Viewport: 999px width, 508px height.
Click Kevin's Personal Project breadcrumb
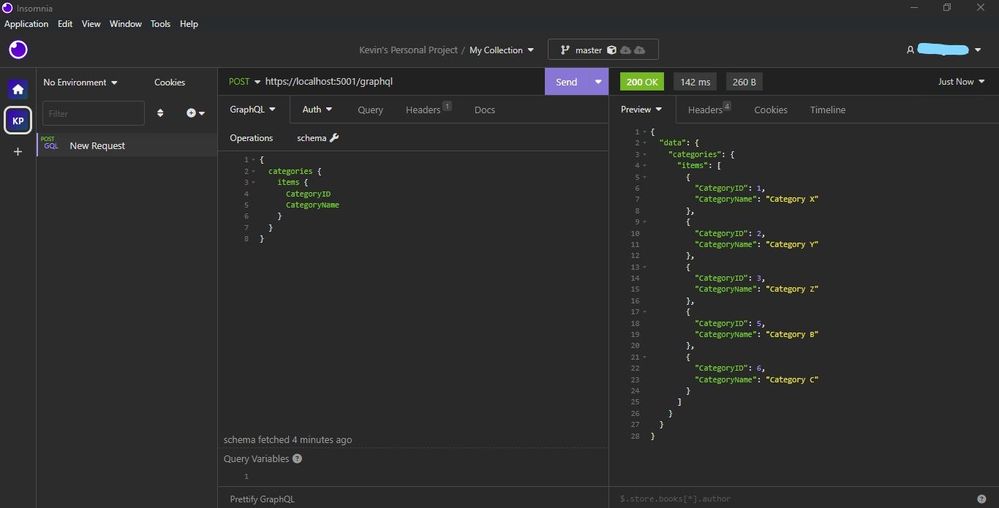click(408, 50)
